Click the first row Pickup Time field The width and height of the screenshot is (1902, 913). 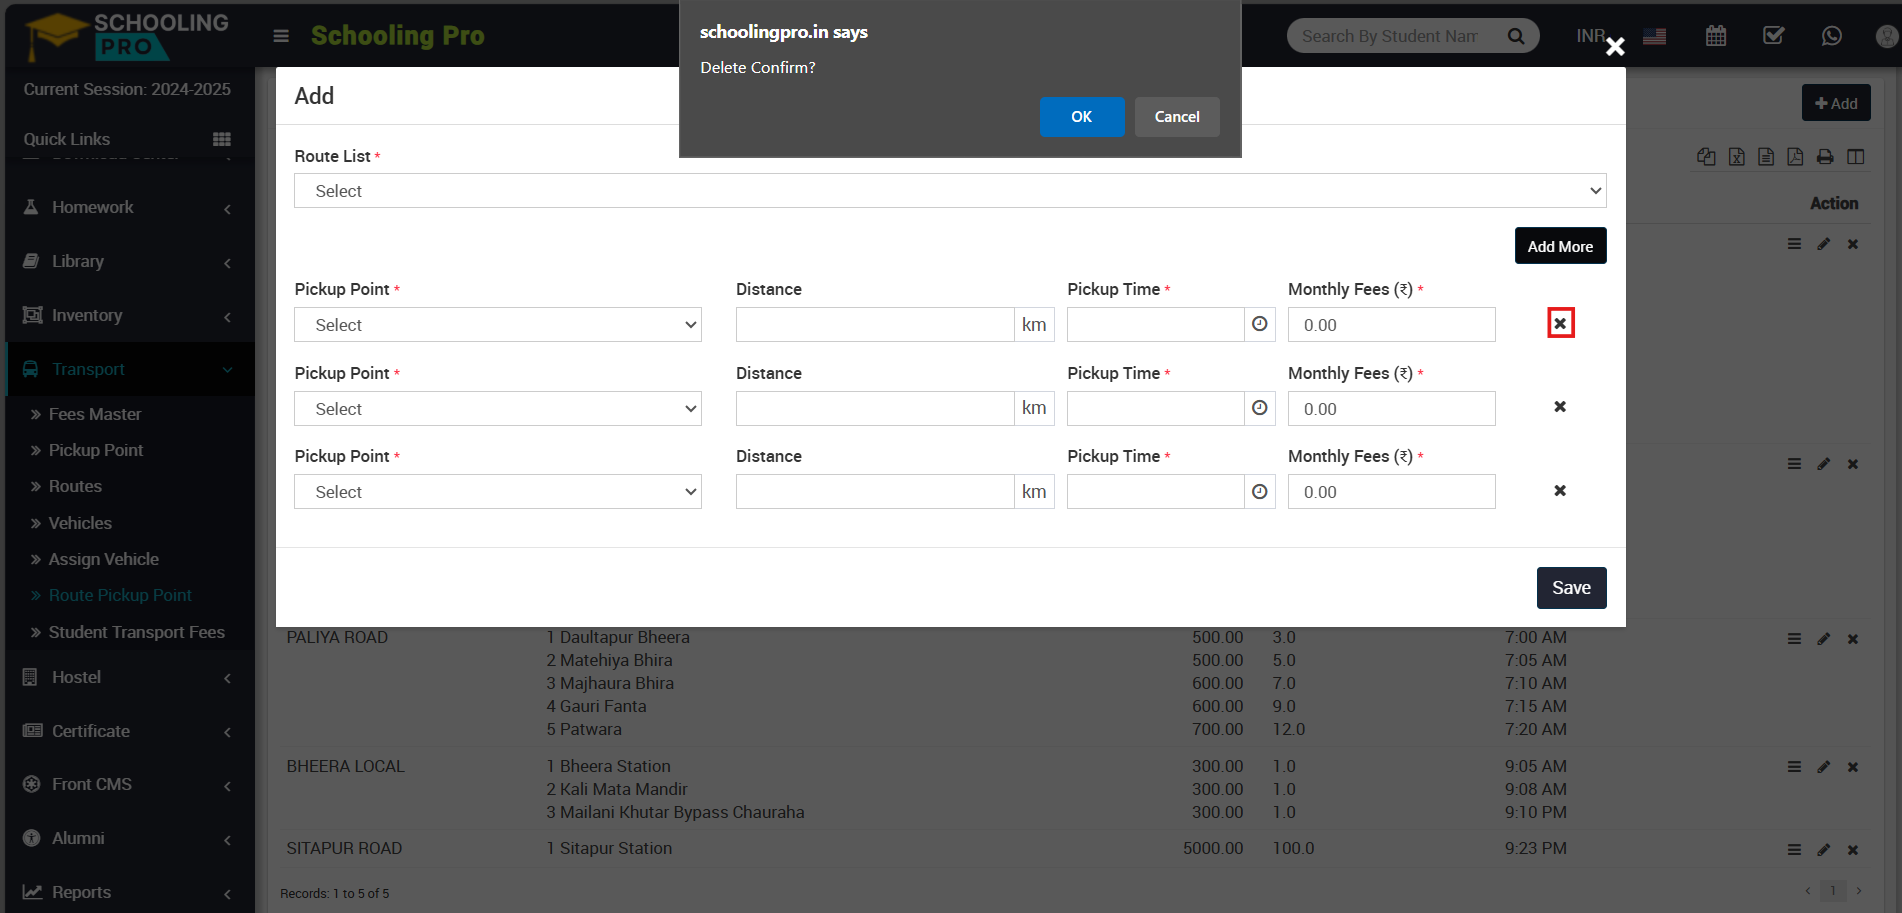coord(1155,325)
